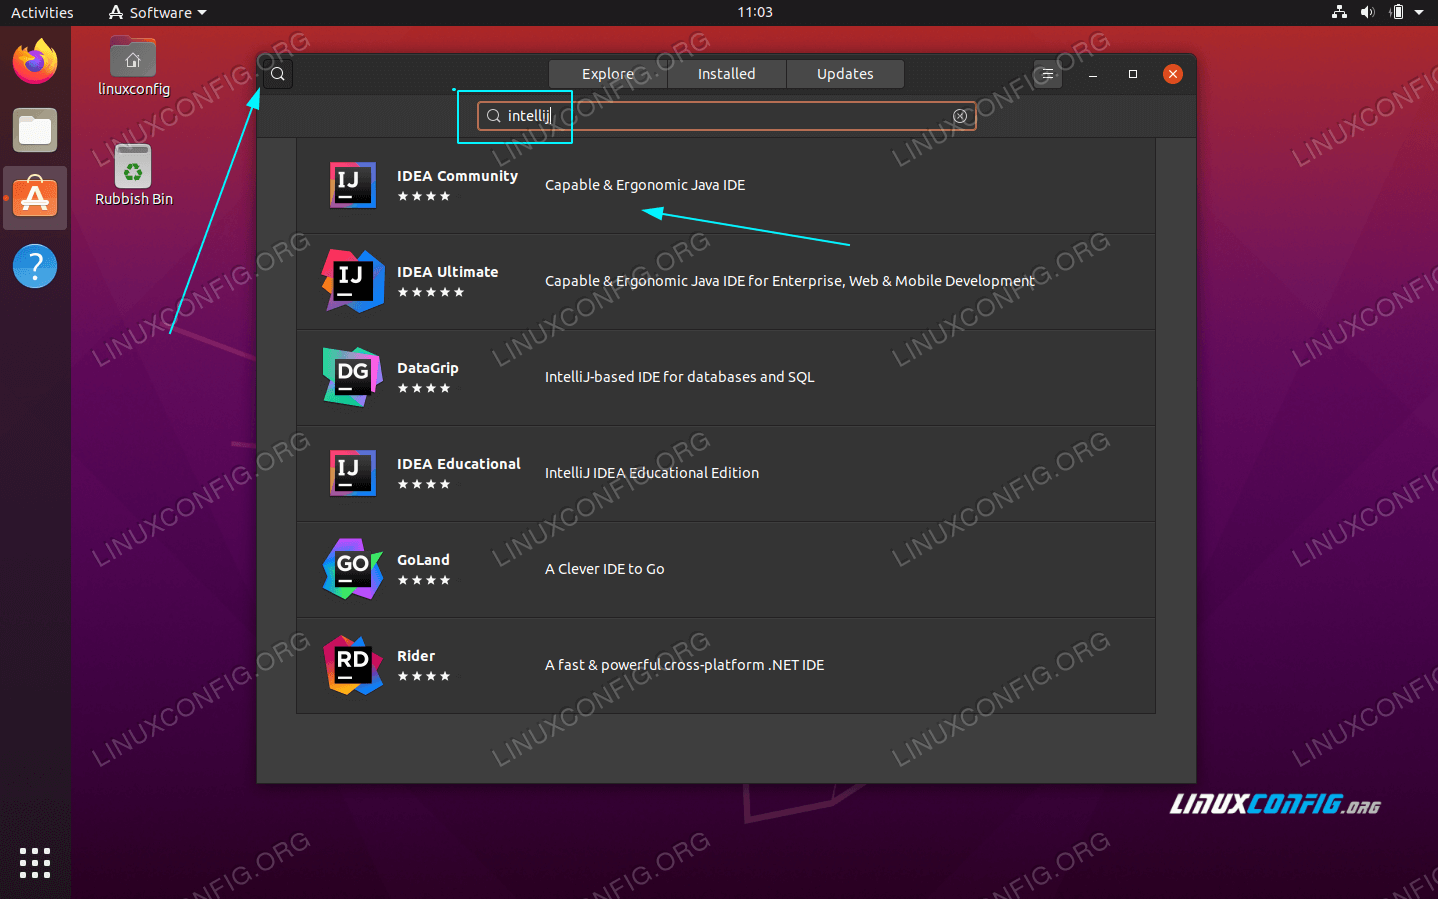Open the hamburger menu in Software window
The width and height of the screenshot is (1438, 899).
coord(1047,74)
